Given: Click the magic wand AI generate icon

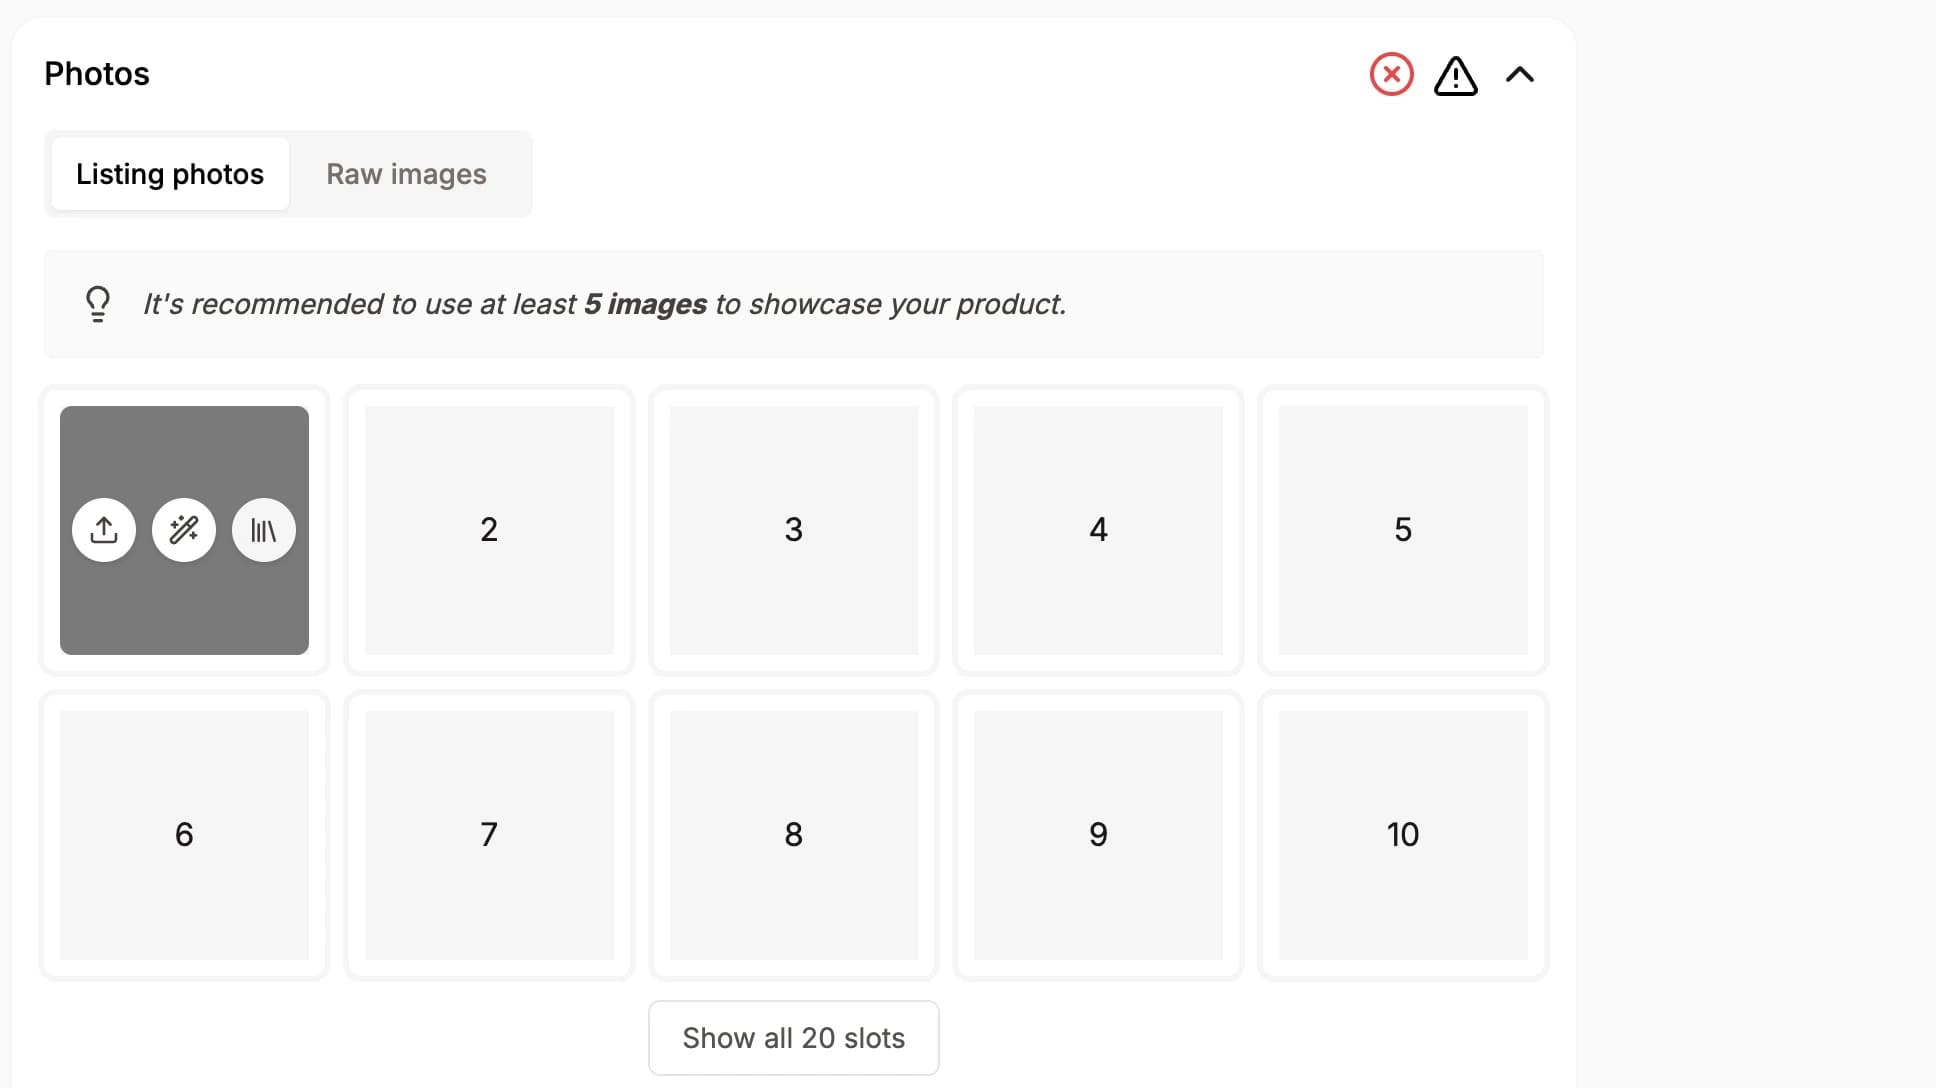Looking at the screenshot, I should pyautogui.click(x=184, y=530).
